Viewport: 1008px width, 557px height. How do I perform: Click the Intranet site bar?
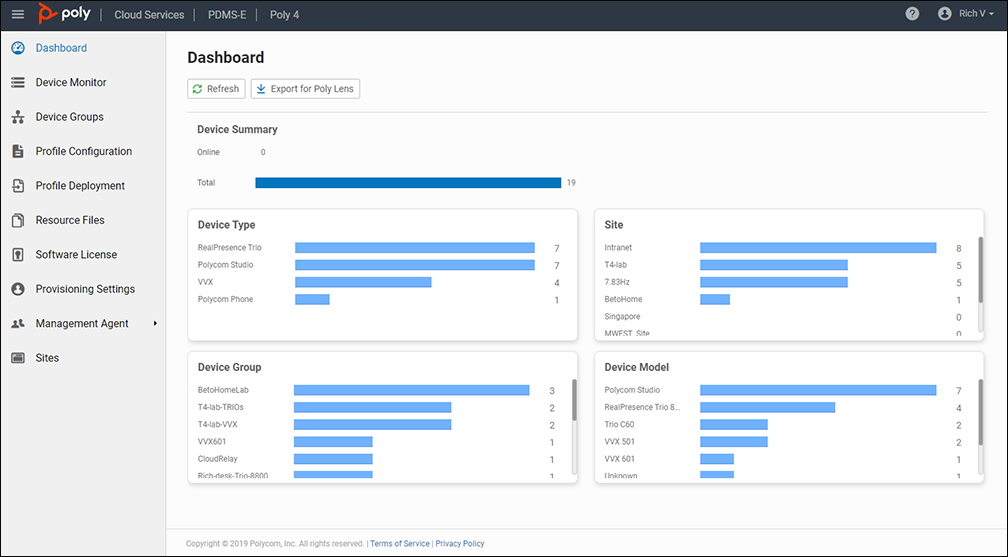point(818,248)
